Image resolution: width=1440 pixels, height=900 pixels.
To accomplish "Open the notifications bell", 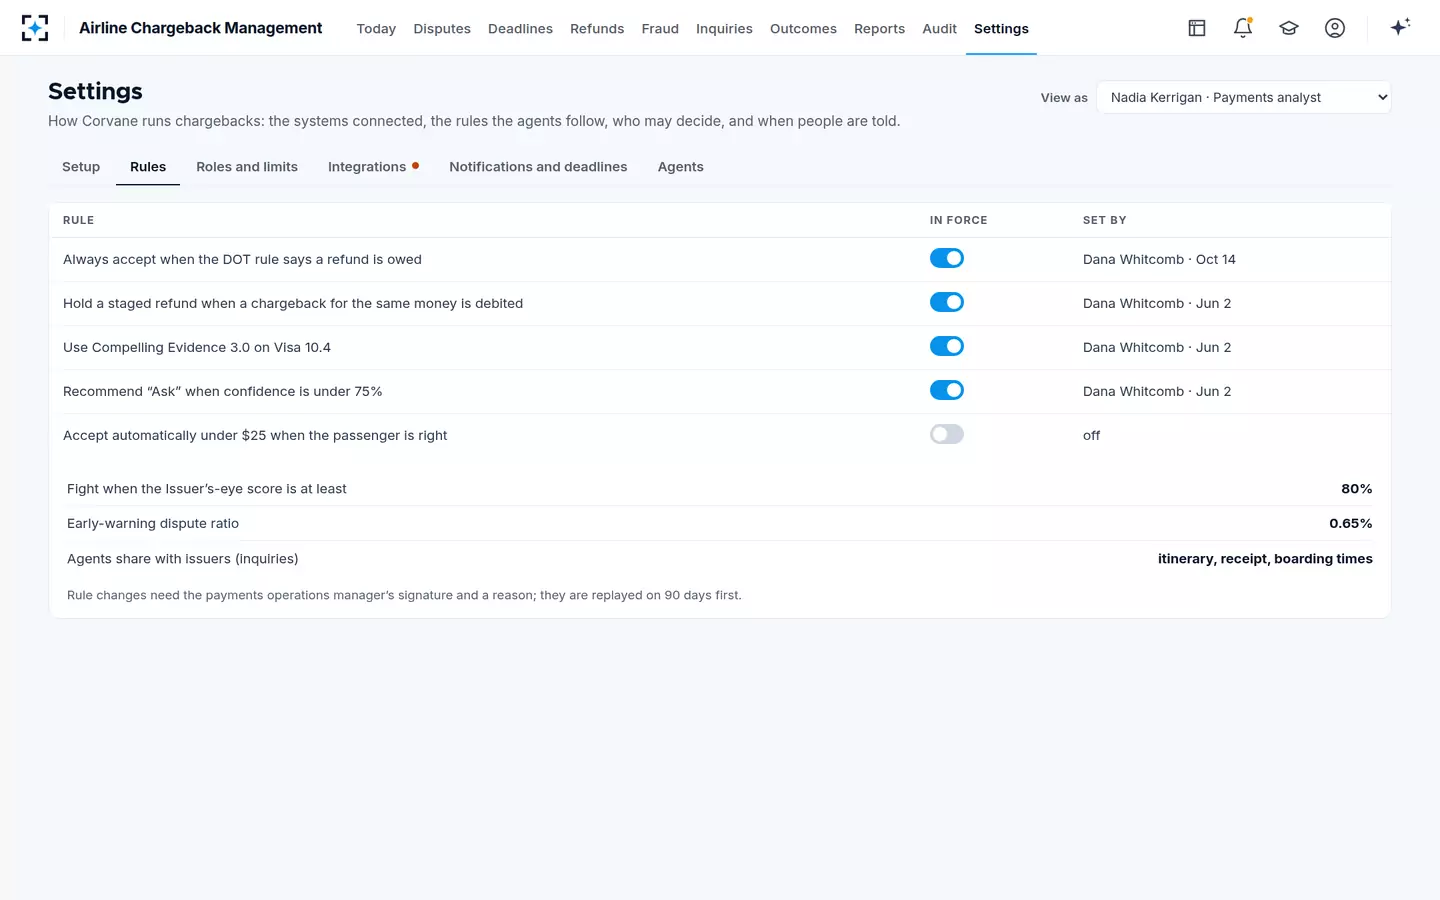I will point(1243,28).
